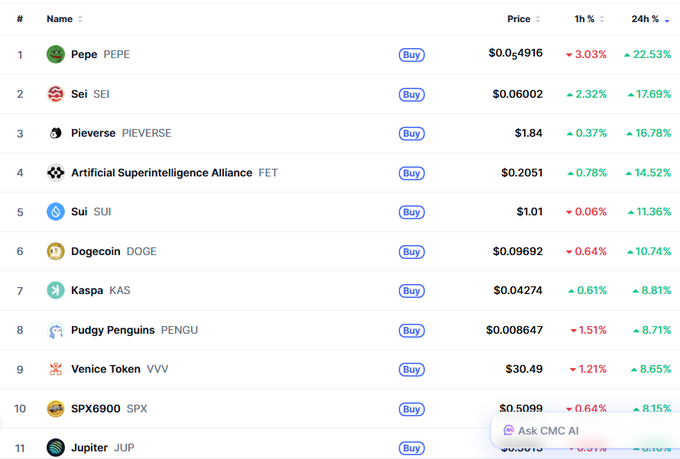
Task: Click Sei's 24h change 17.69%
Action: 649,94
